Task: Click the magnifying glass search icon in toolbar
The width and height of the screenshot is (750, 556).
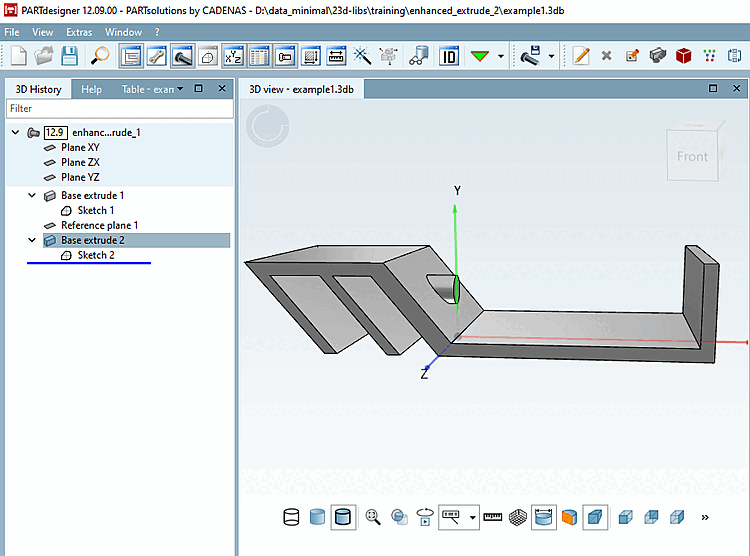Action: 101,55
